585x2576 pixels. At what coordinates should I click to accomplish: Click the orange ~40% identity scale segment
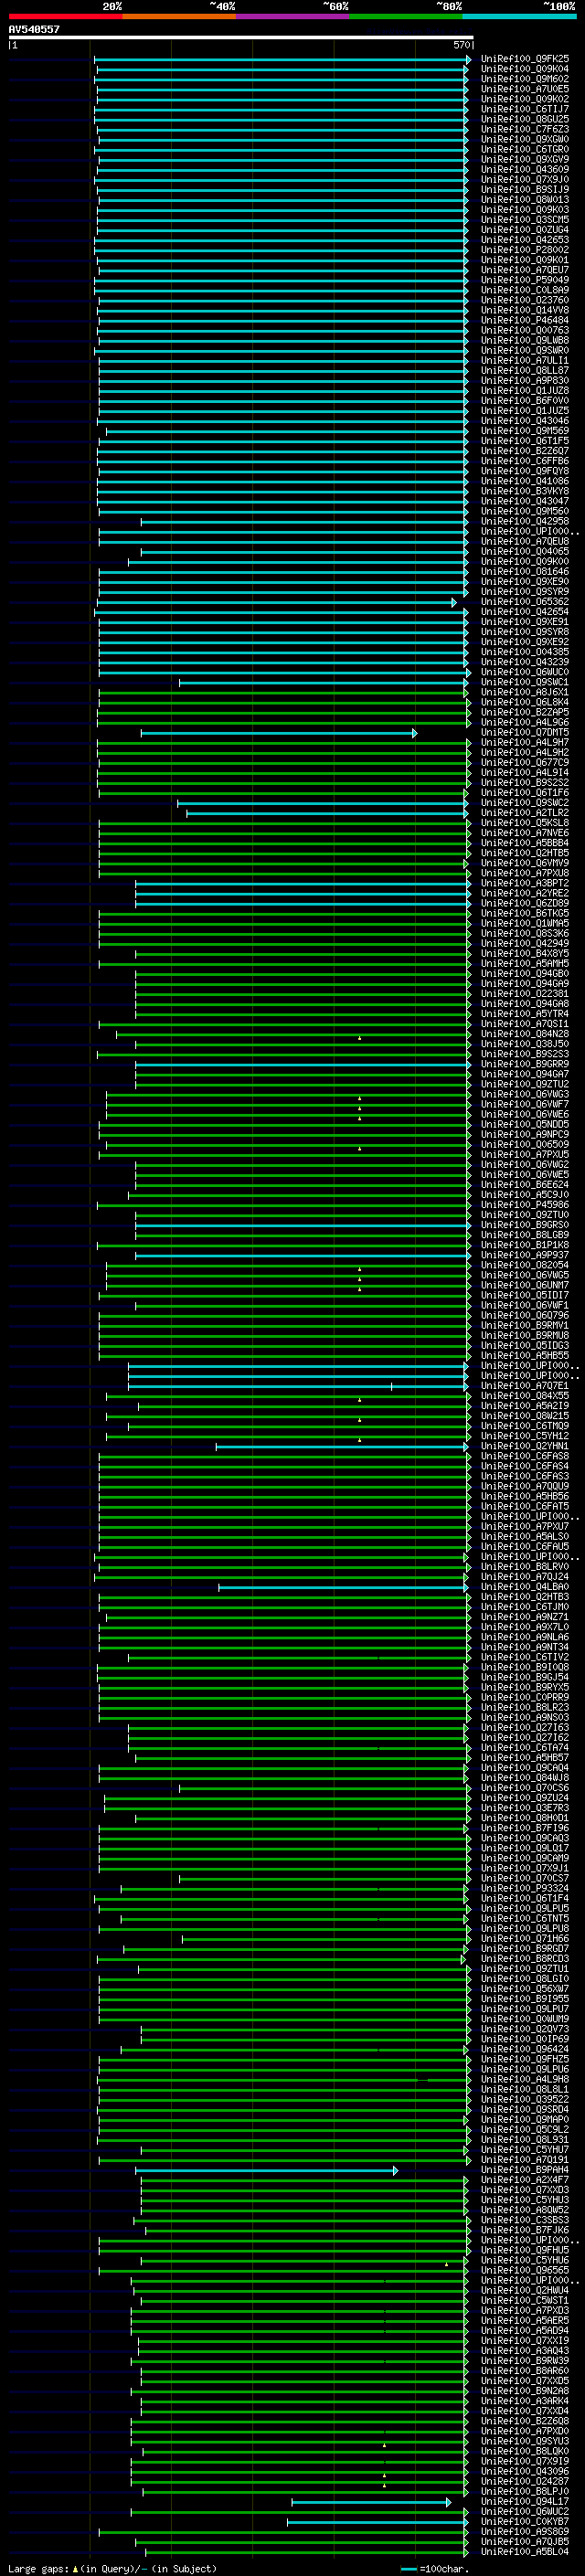click(x=179, y=16)
